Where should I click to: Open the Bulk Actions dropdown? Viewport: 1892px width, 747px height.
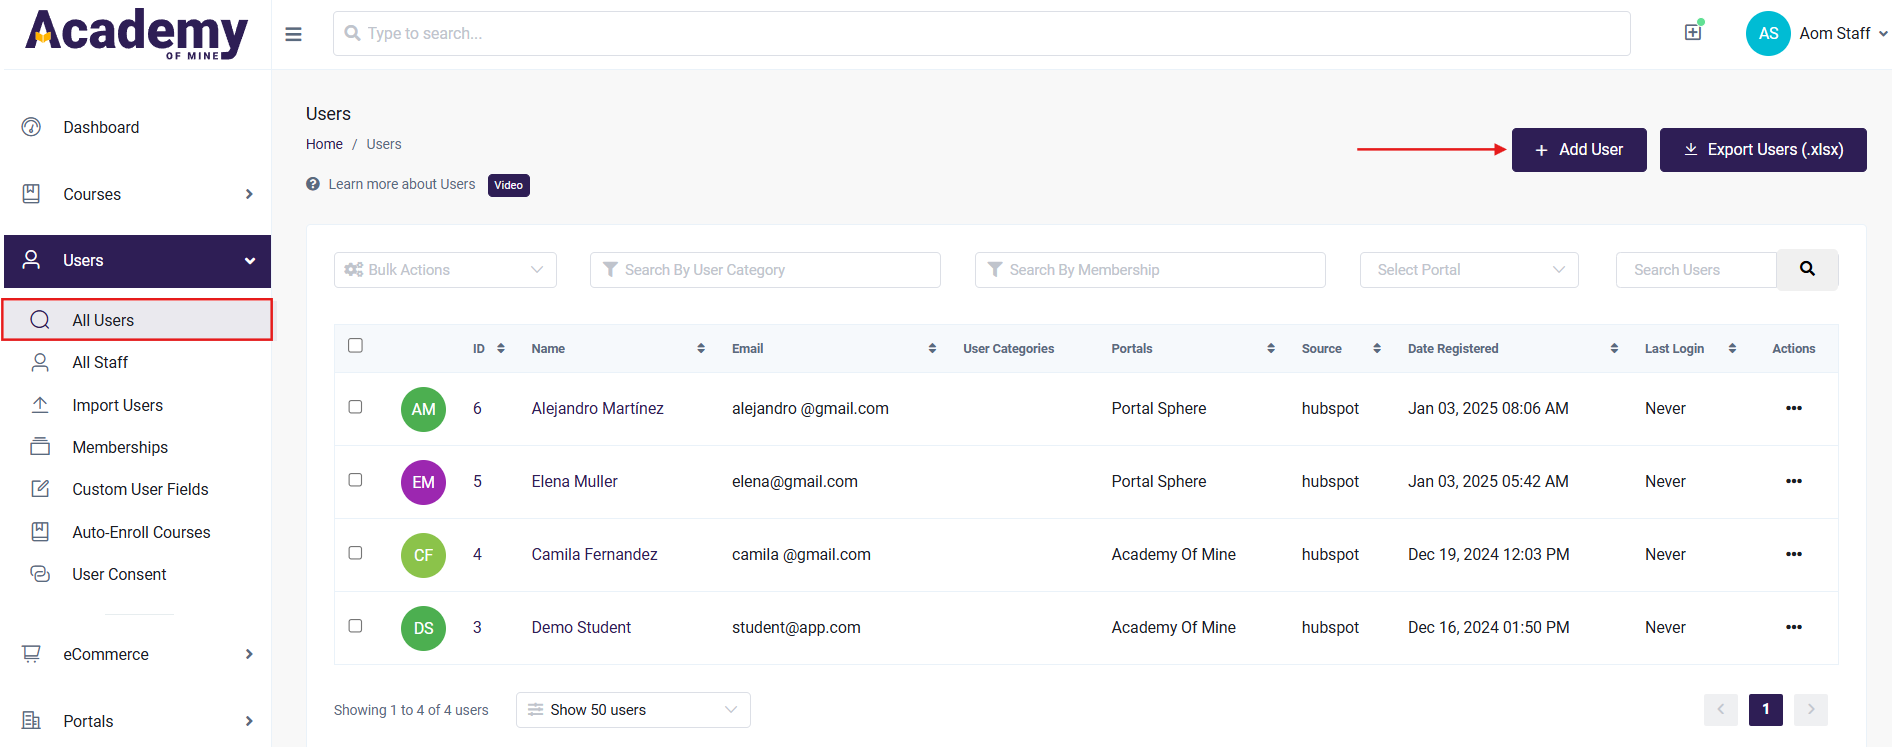[x=445, y=270]
